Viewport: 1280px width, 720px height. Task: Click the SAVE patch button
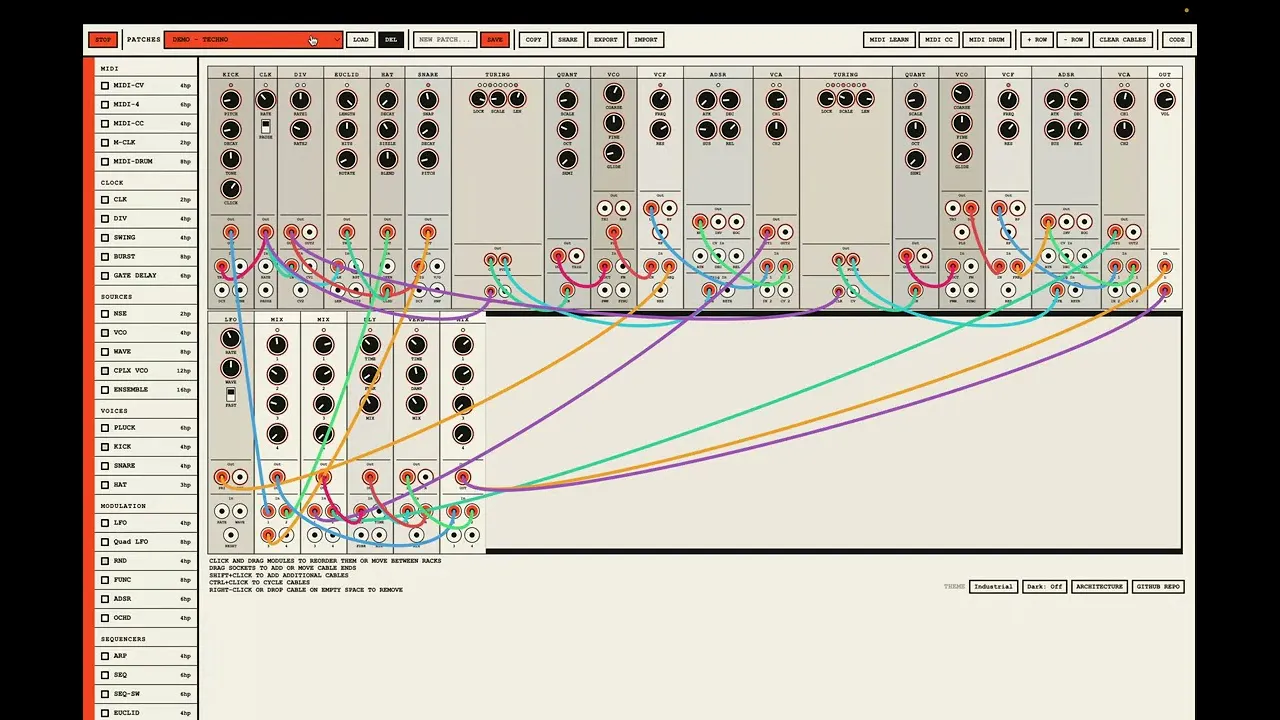pyautogui.click(x=494, y=40)
